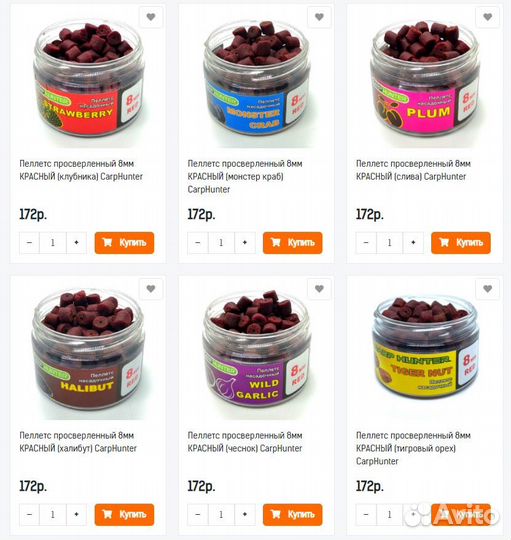Buy the strawberry (клубника) pellets
The width and height of the screenshot is (511, 540).
(124, 243)
